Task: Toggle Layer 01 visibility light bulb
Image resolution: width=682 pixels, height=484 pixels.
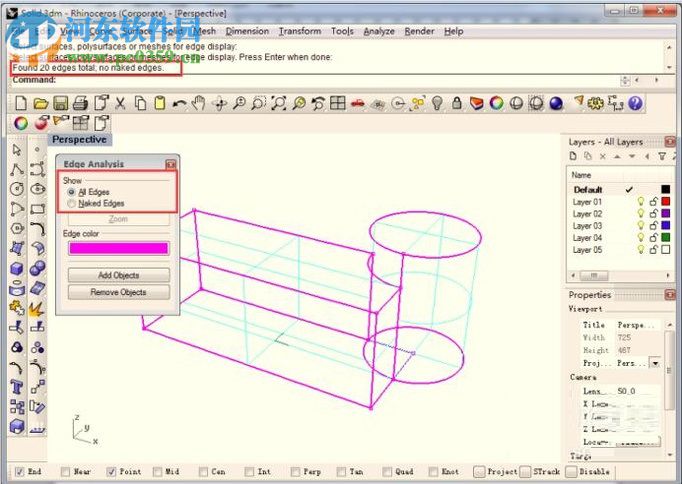Action: [x=641, y=201]
